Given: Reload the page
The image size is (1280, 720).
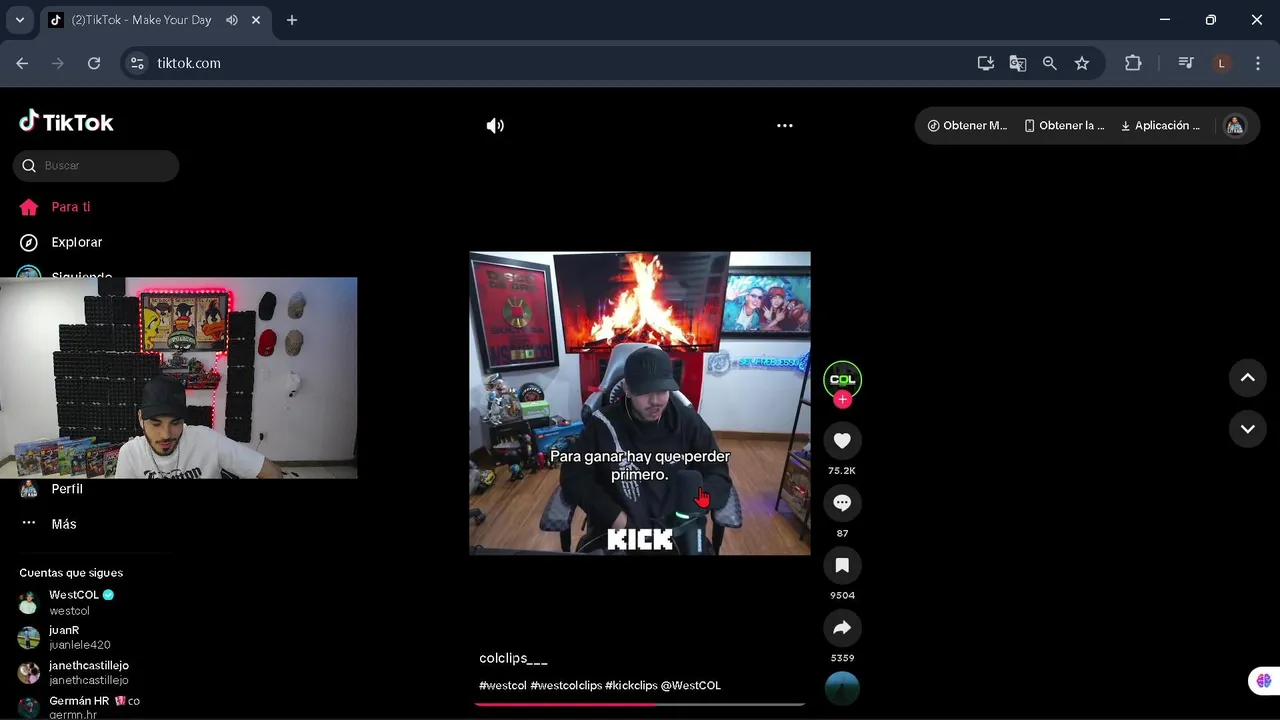Looking at the screenshot, I should click(x=94, y=63).
